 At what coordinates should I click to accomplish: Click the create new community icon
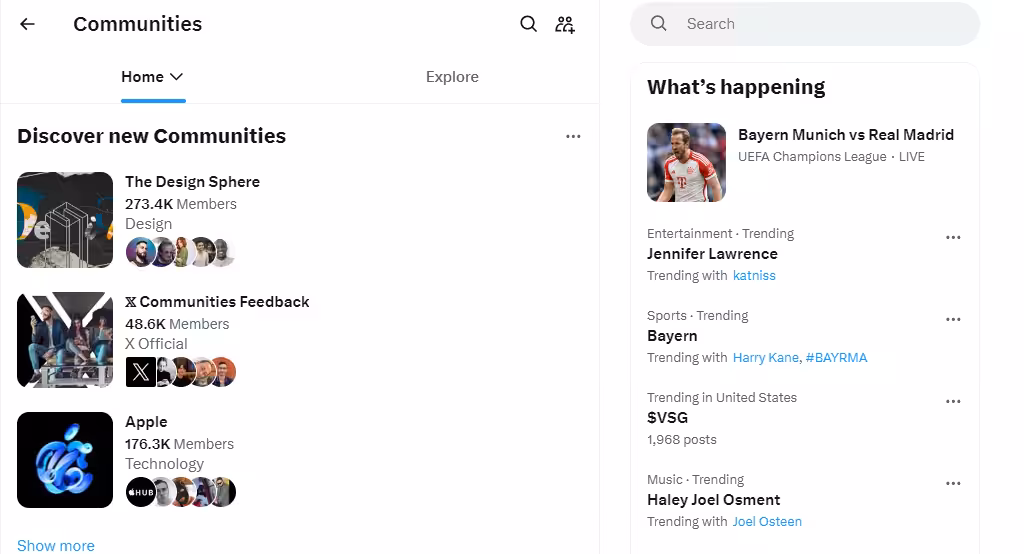pyautogui.click(x=565, y=25)
